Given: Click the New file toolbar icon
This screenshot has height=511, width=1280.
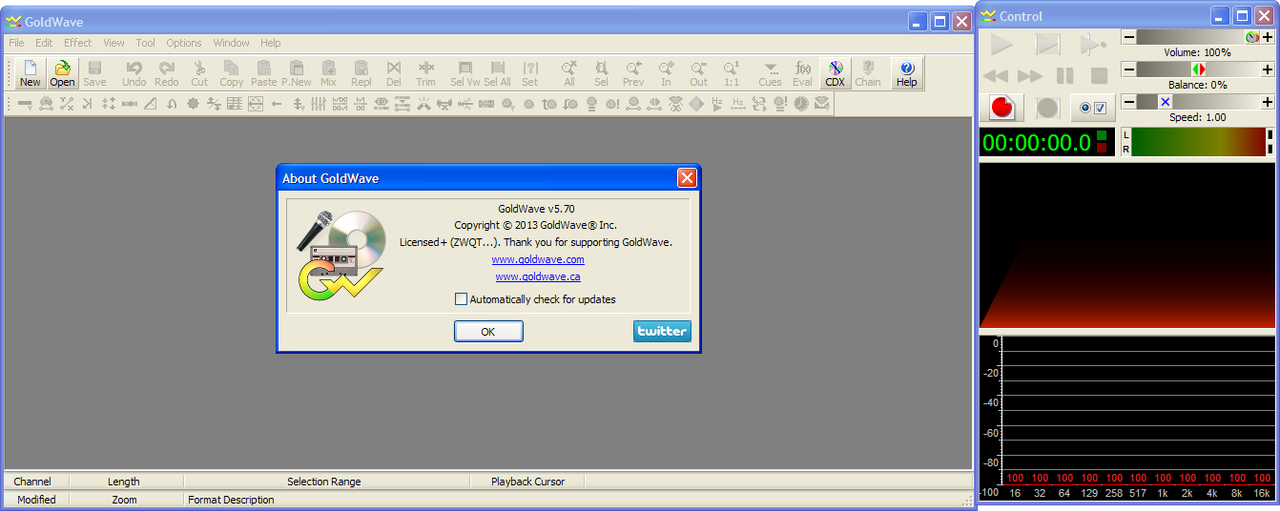Looking at the screenshot, I should tap(30, 73).
